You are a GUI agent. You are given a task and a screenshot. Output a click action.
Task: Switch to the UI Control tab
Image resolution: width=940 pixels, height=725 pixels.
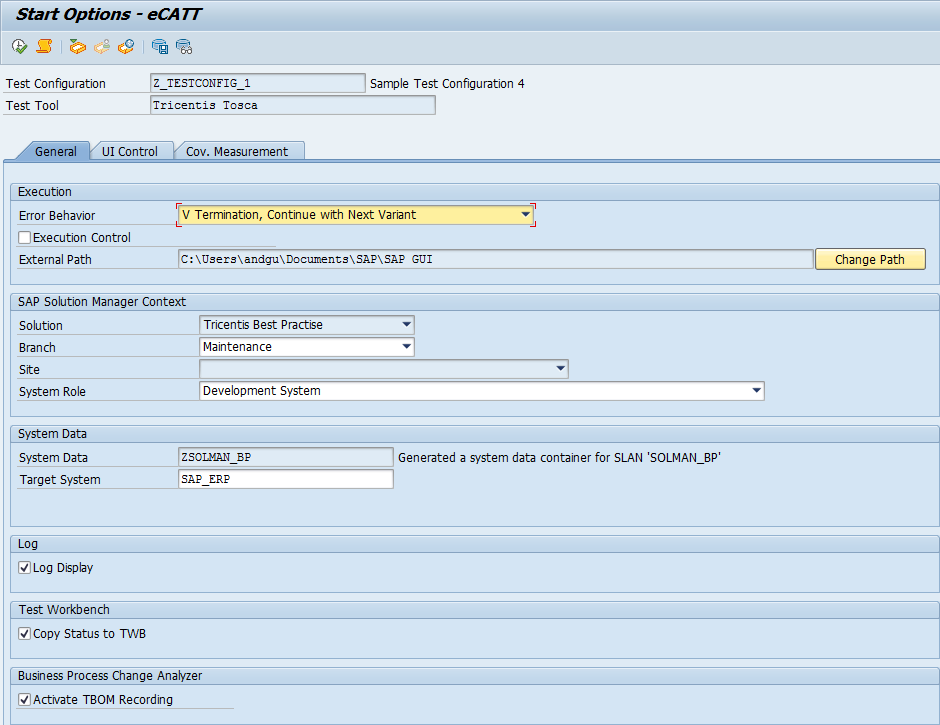click(130, 152)
